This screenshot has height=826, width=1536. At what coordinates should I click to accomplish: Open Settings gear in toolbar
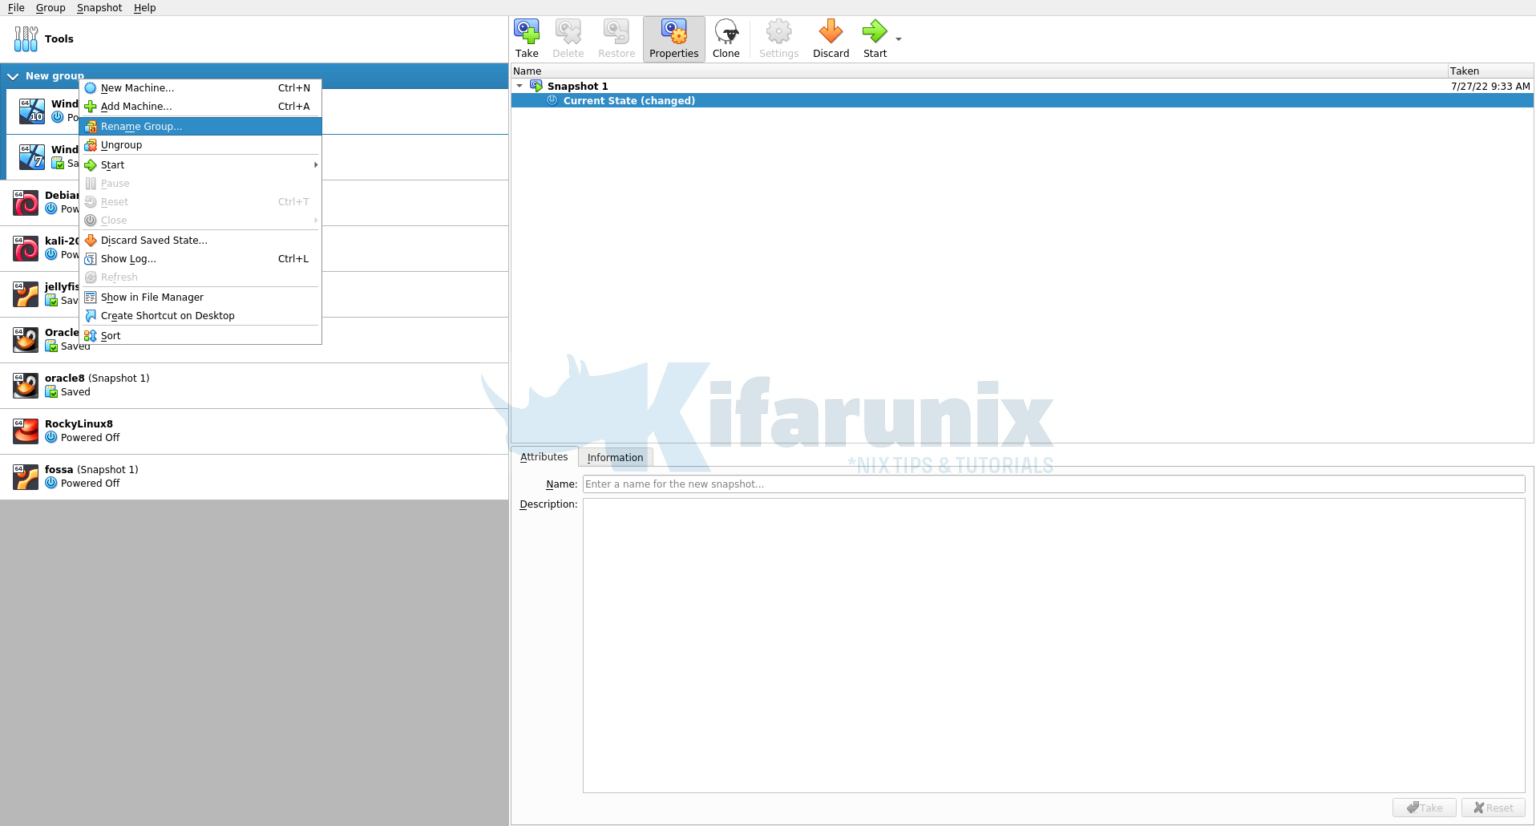pyautogui.click(x=779, y=39)
